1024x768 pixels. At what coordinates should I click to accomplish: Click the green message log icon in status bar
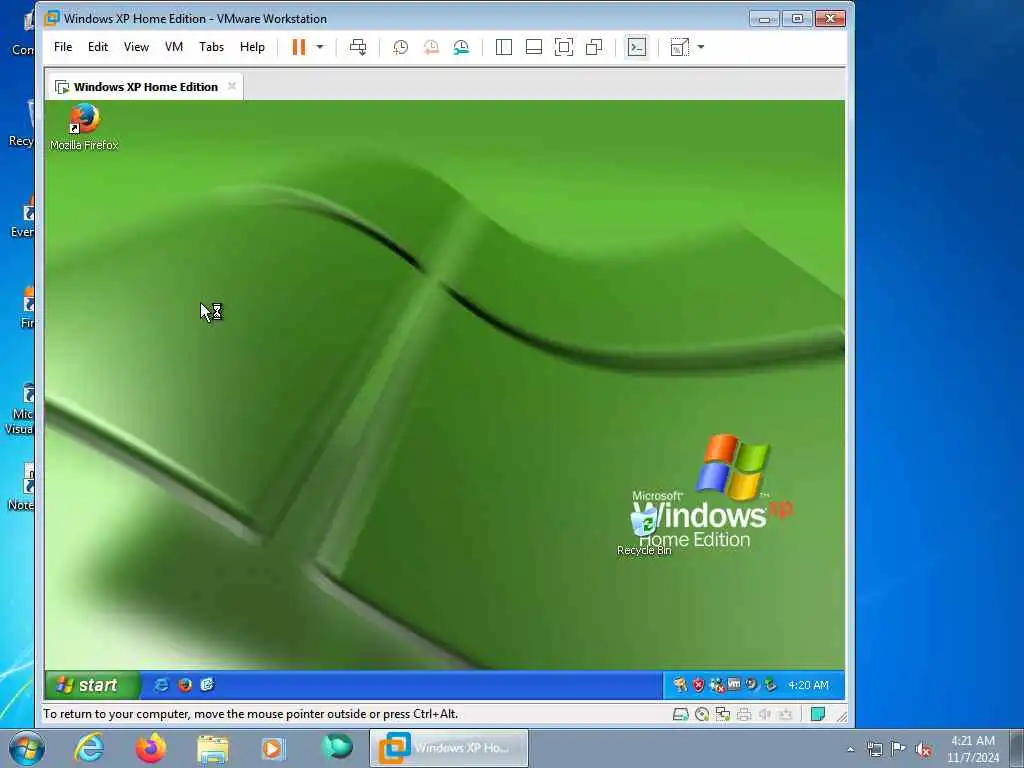pyautogui.click(x=818, y=714)
